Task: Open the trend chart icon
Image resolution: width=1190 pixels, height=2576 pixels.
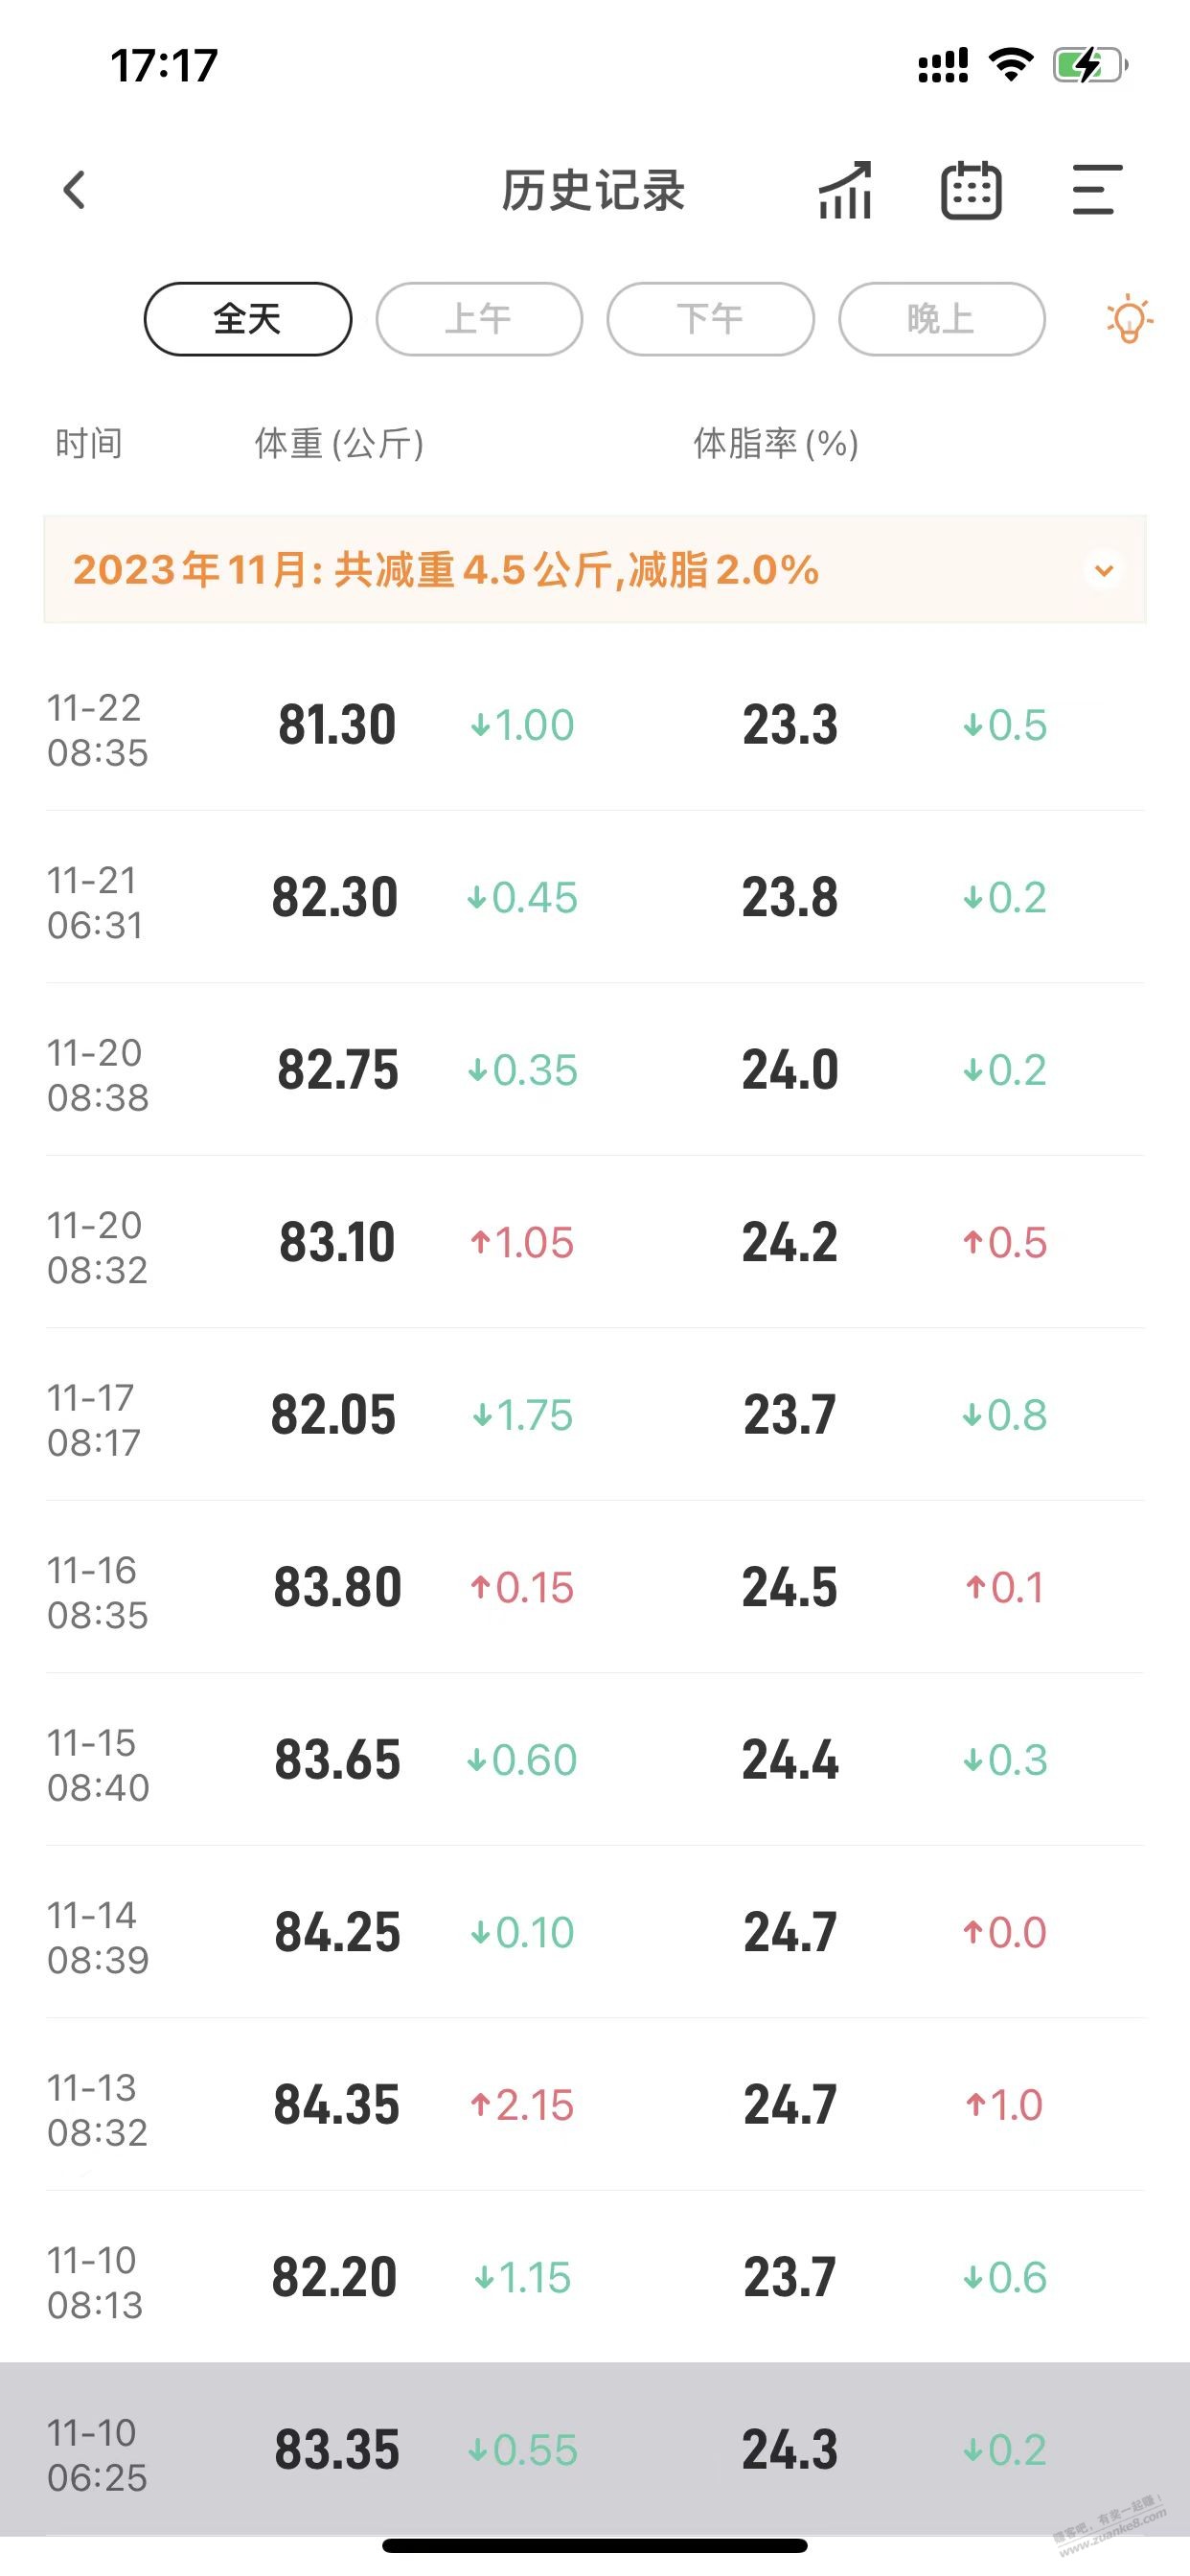Action: (x=845, y=190)
